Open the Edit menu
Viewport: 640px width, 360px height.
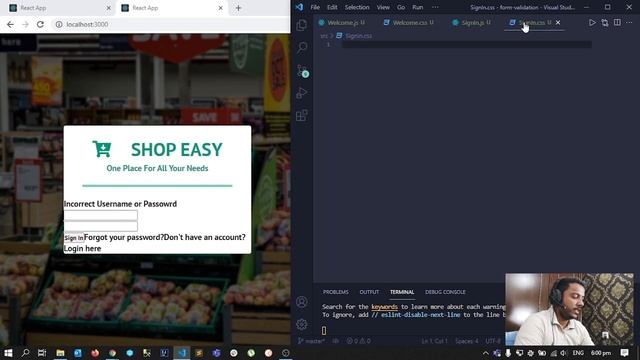point(332,7)
